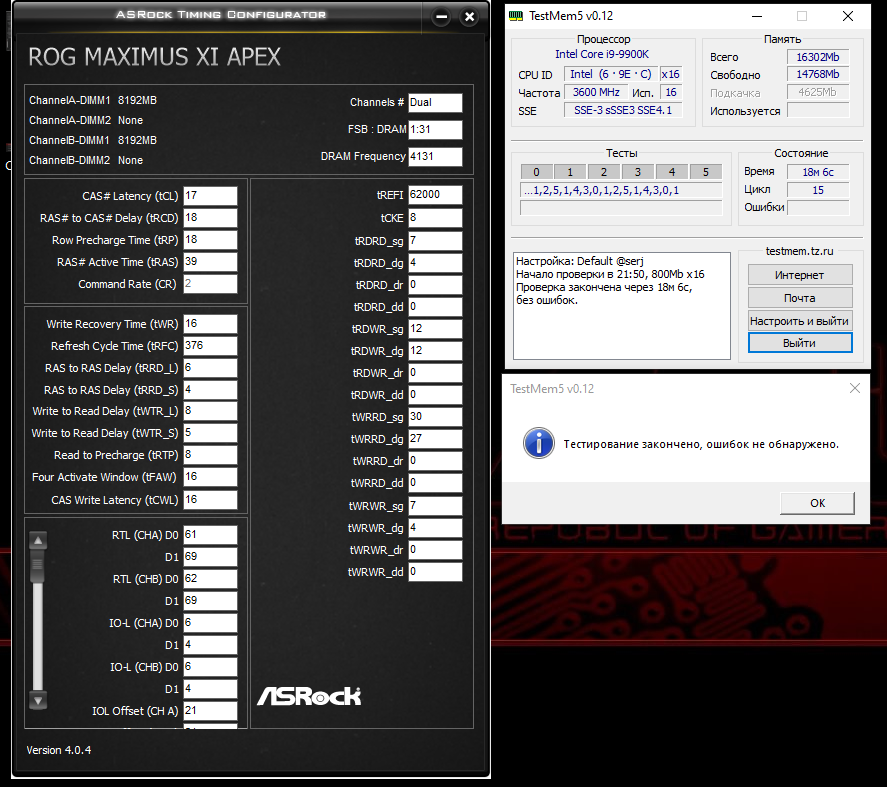Click the Version 4.0.4 label
The height and width of the screenshot is (787, 887).
tap(59, 750)
